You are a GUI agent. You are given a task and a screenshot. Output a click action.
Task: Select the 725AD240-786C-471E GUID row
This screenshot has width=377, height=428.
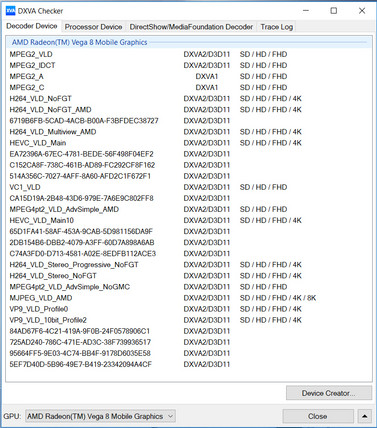pyautogui.click(x=189, y=342)
